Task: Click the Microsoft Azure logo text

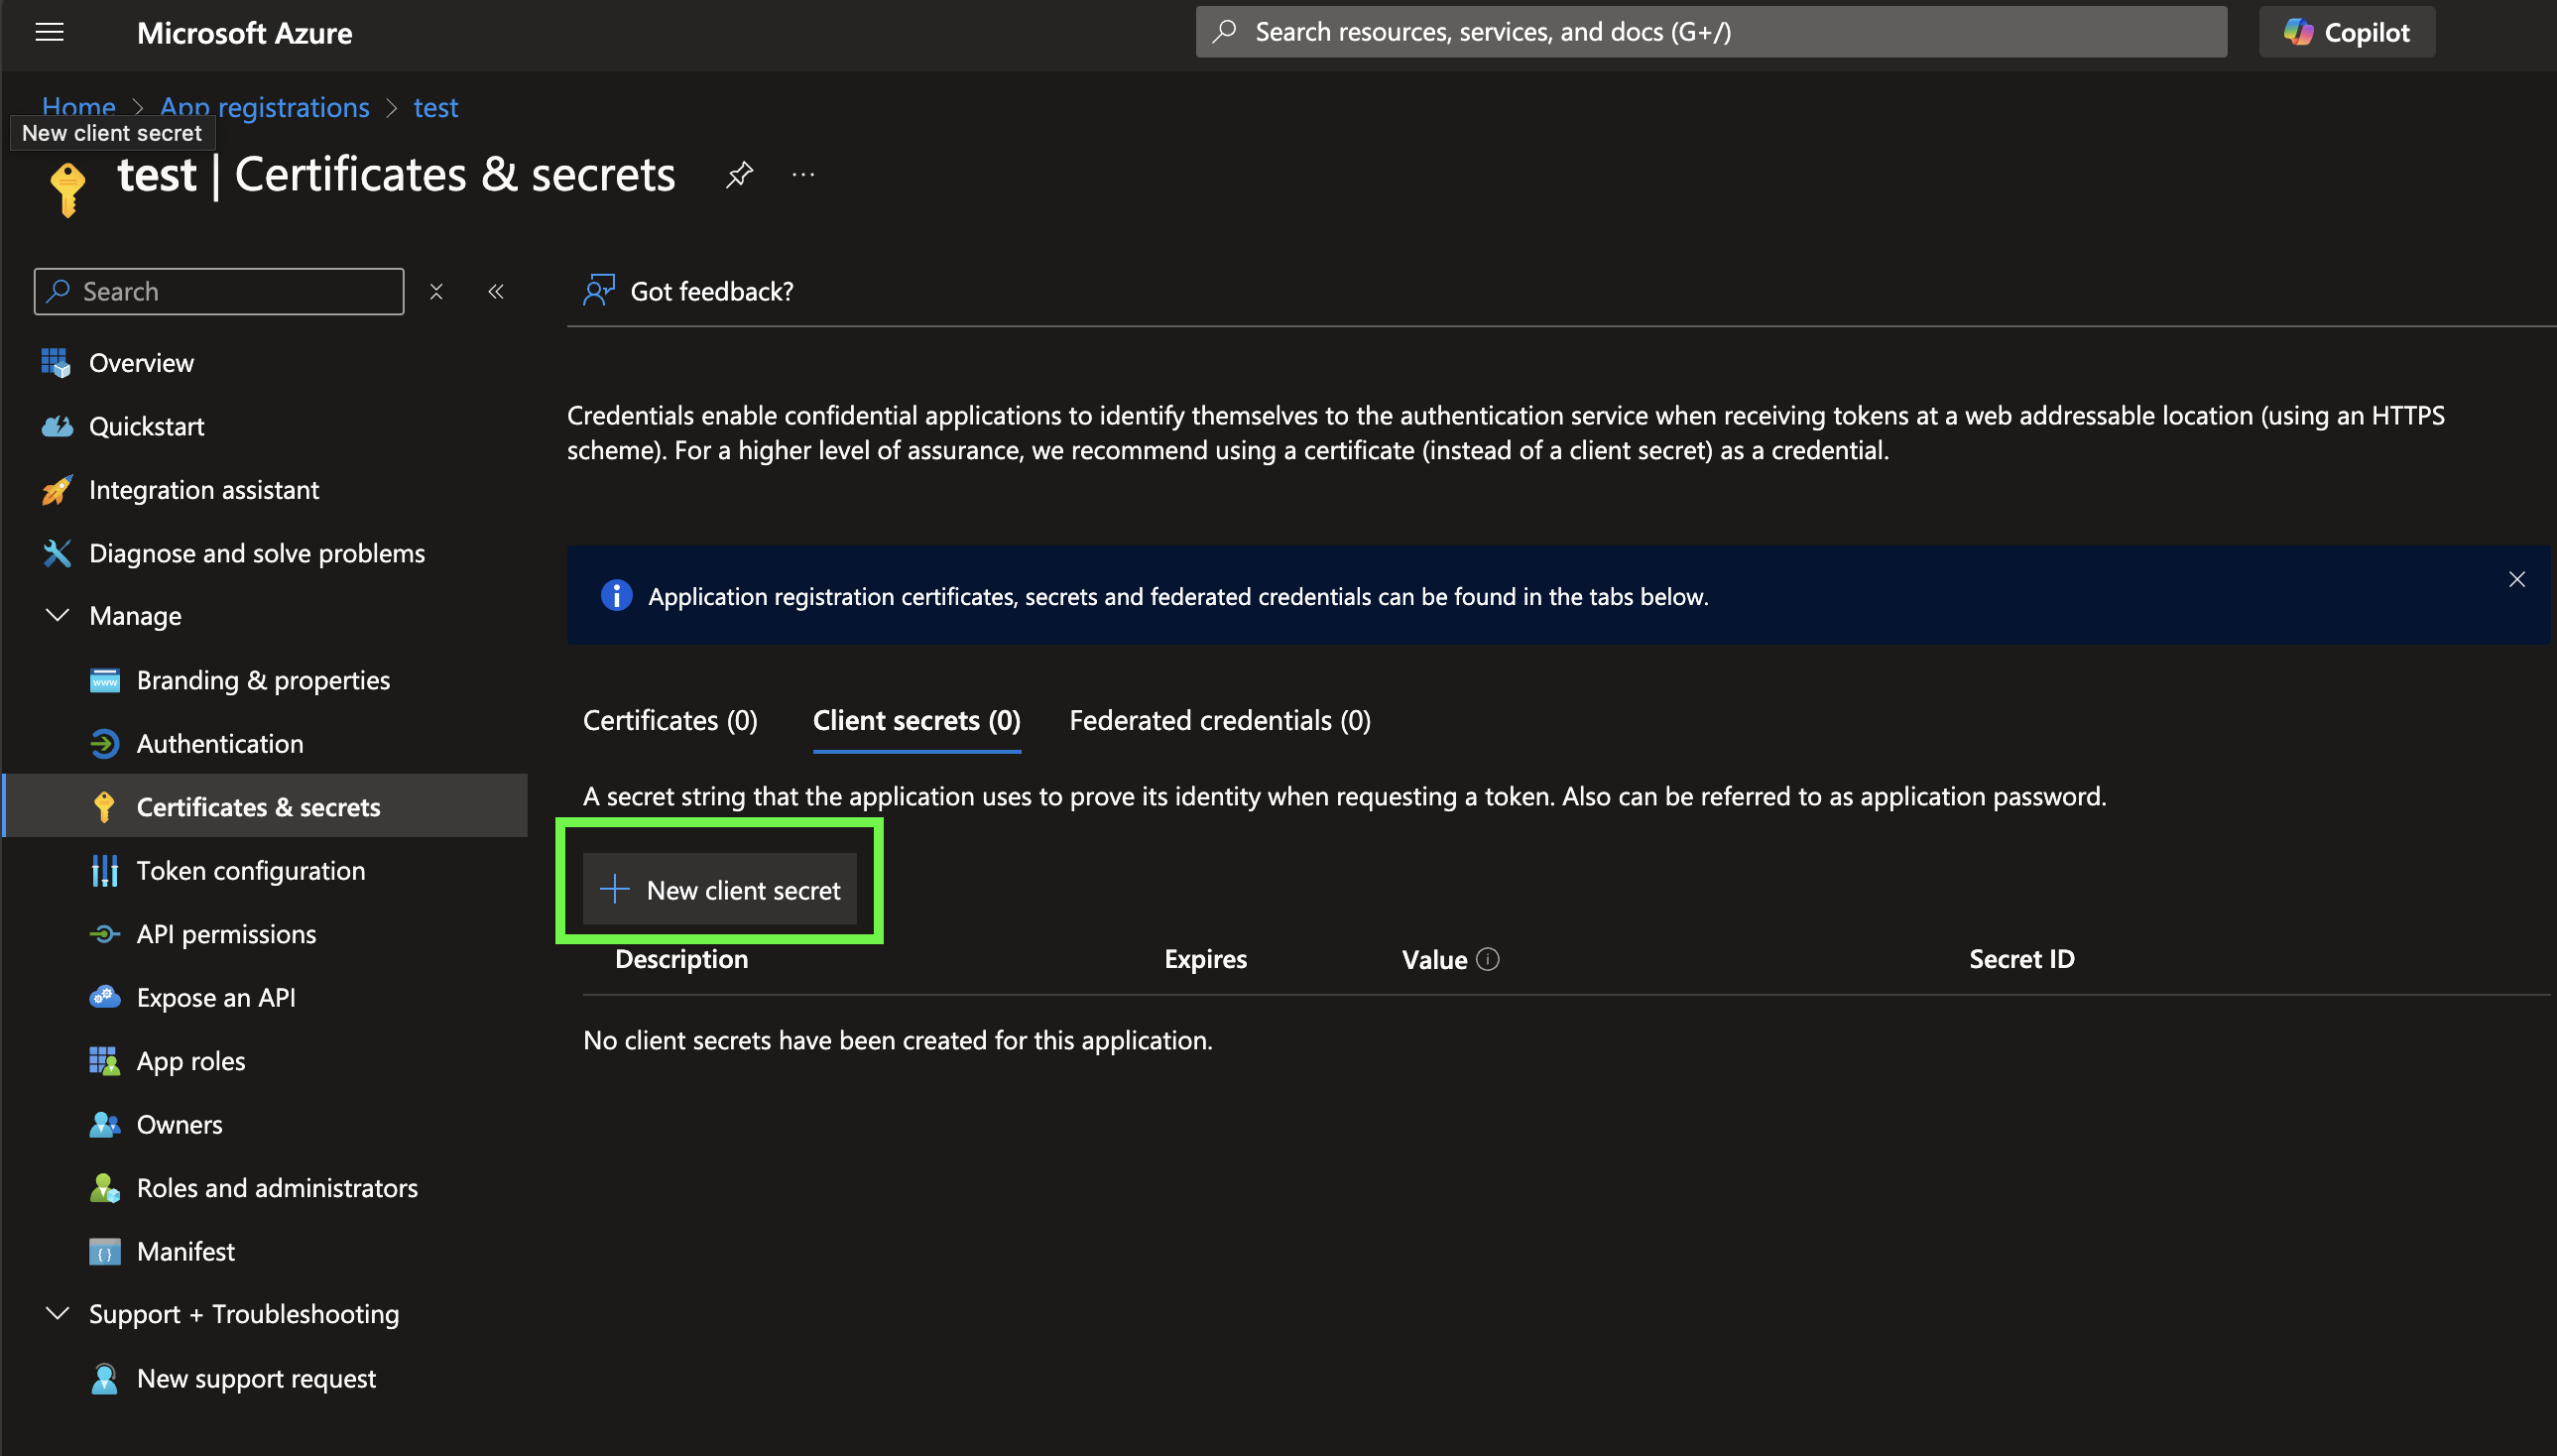Action: [244, 33]
